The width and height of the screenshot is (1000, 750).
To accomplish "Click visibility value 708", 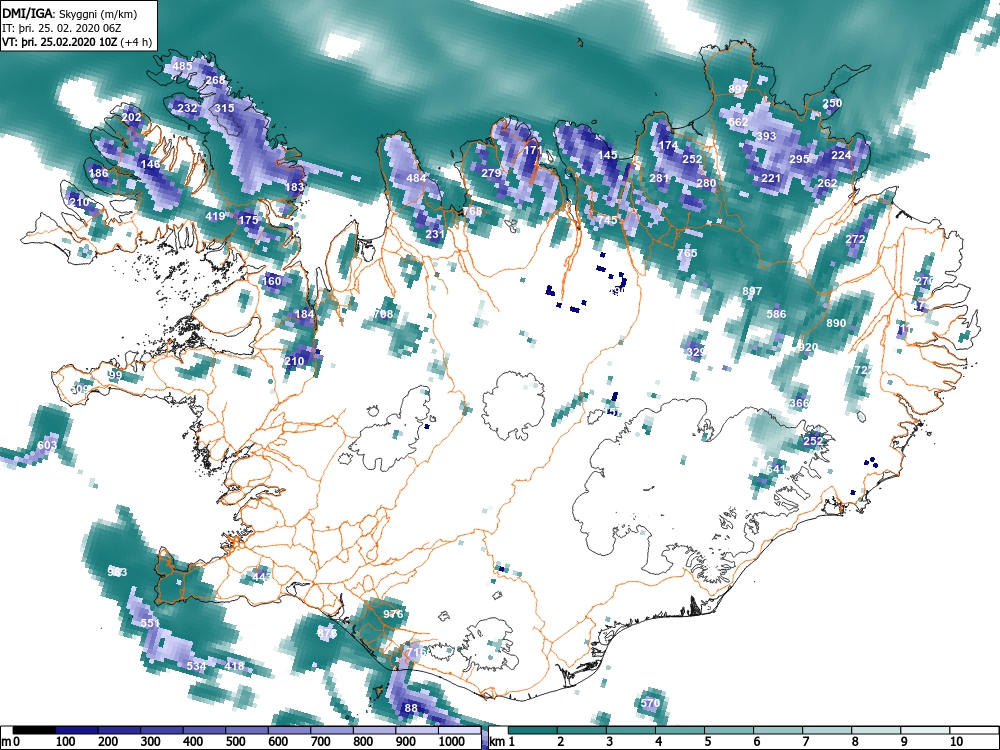I will click(x=383, y=314).
